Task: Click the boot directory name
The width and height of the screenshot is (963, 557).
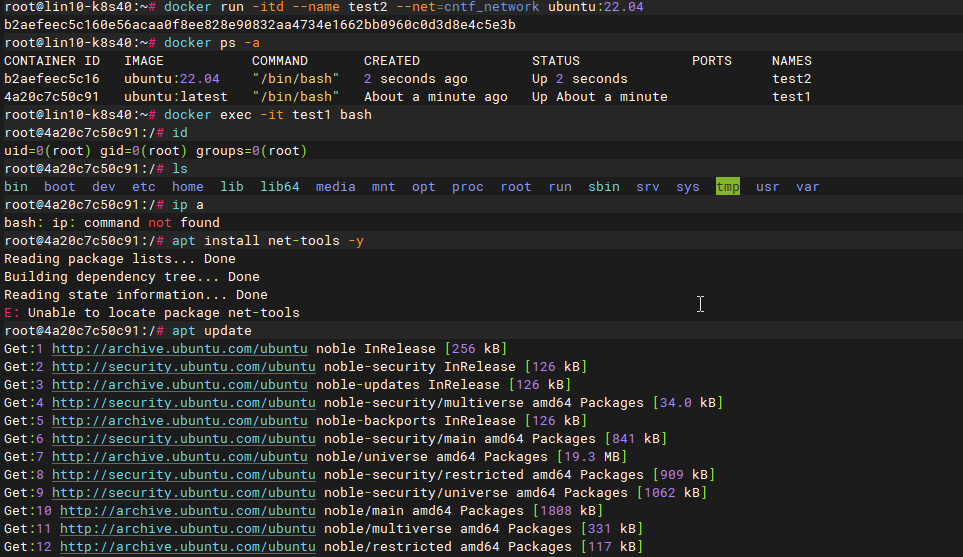Action: point(60,187)
